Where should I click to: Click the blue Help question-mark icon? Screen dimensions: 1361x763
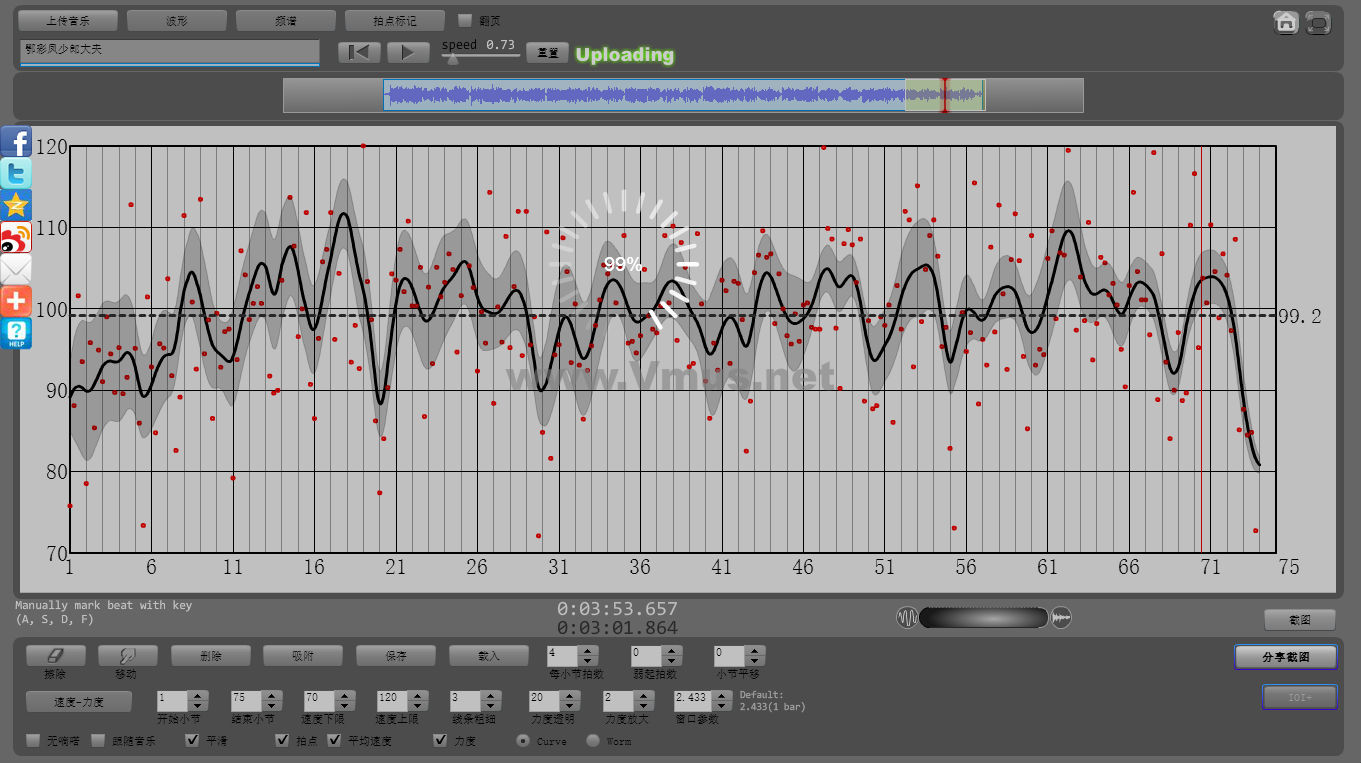(x=16, y=333)
